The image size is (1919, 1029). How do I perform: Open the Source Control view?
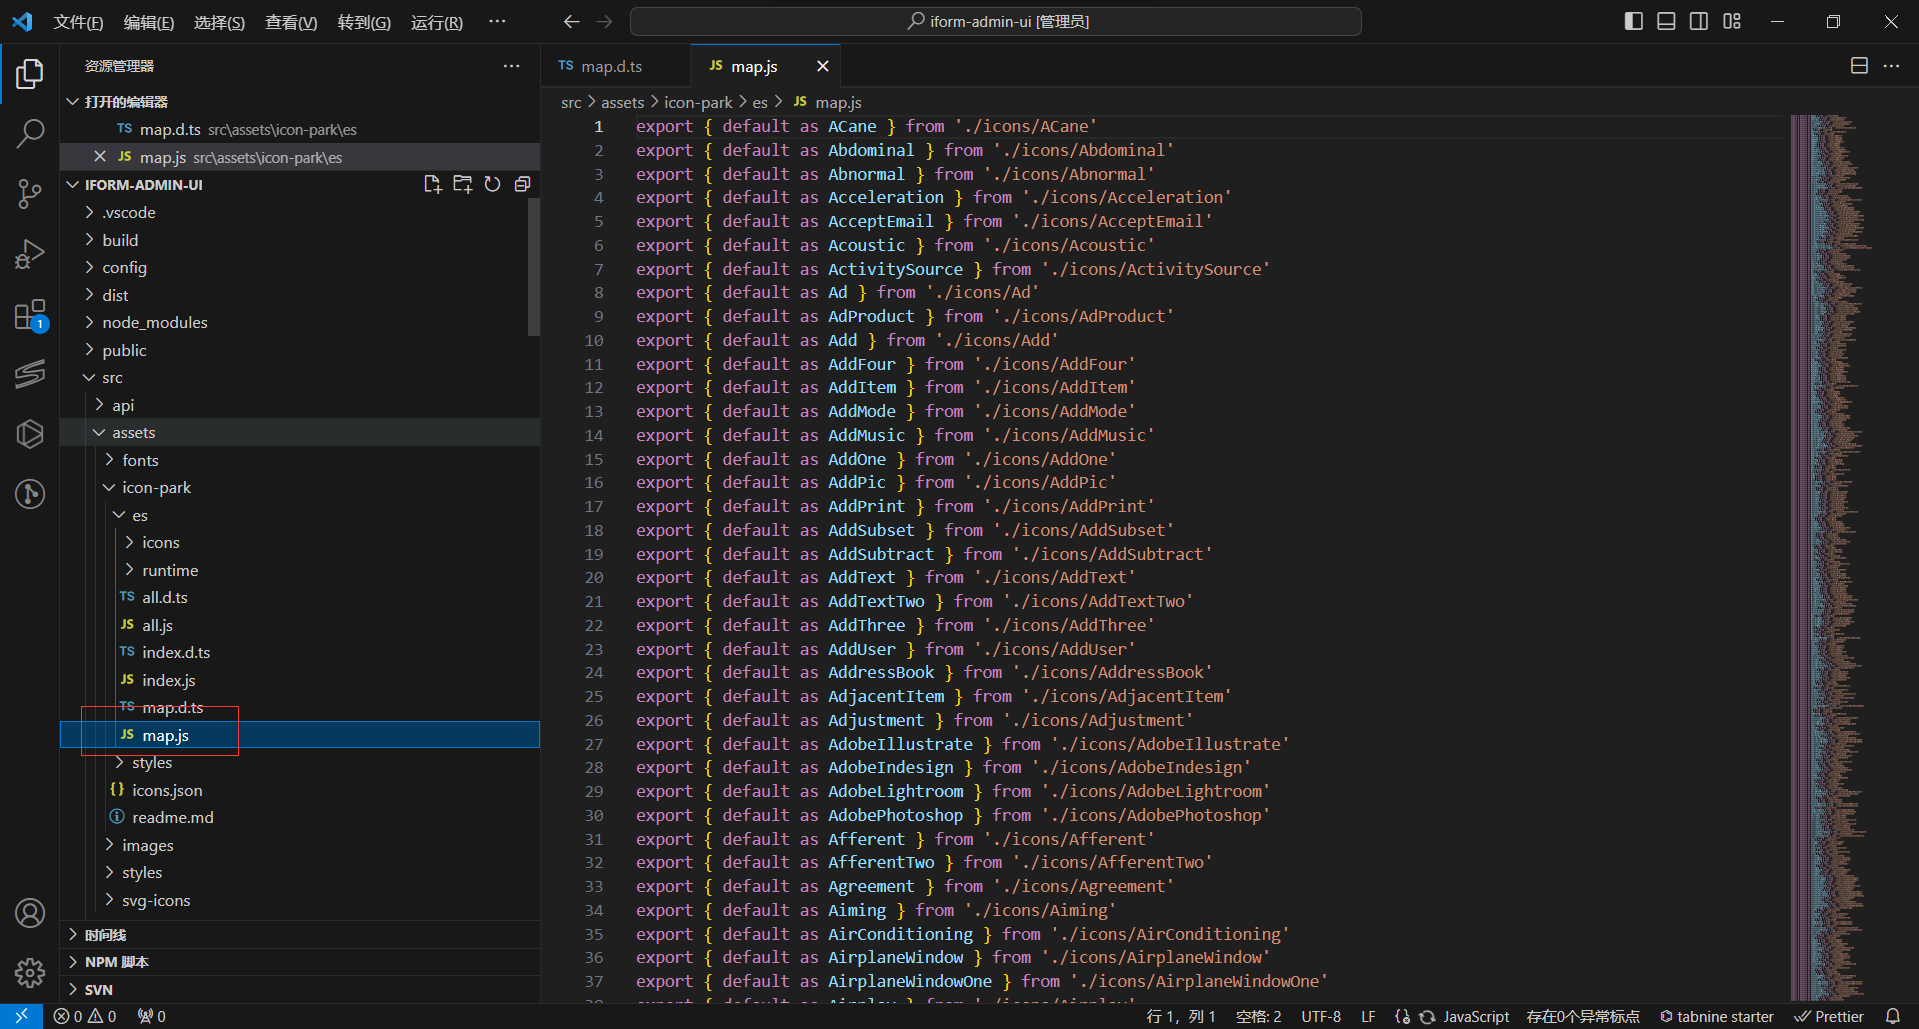(x=30, y=193)
